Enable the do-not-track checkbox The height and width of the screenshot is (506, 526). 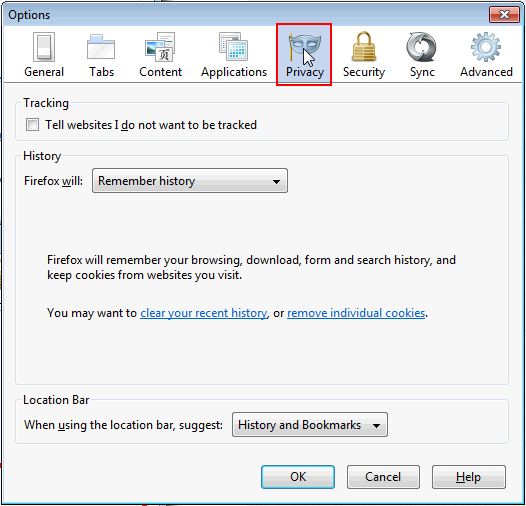coord(33,124)
